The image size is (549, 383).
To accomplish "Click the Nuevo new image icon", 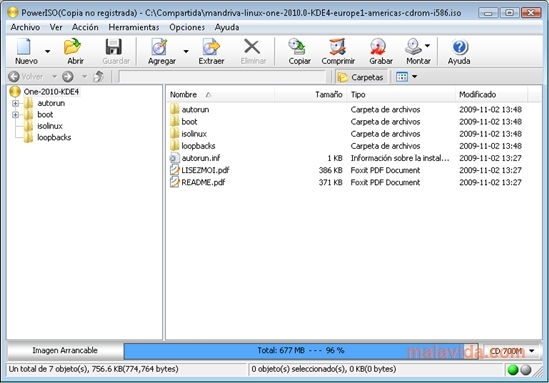I will [24, 47].
